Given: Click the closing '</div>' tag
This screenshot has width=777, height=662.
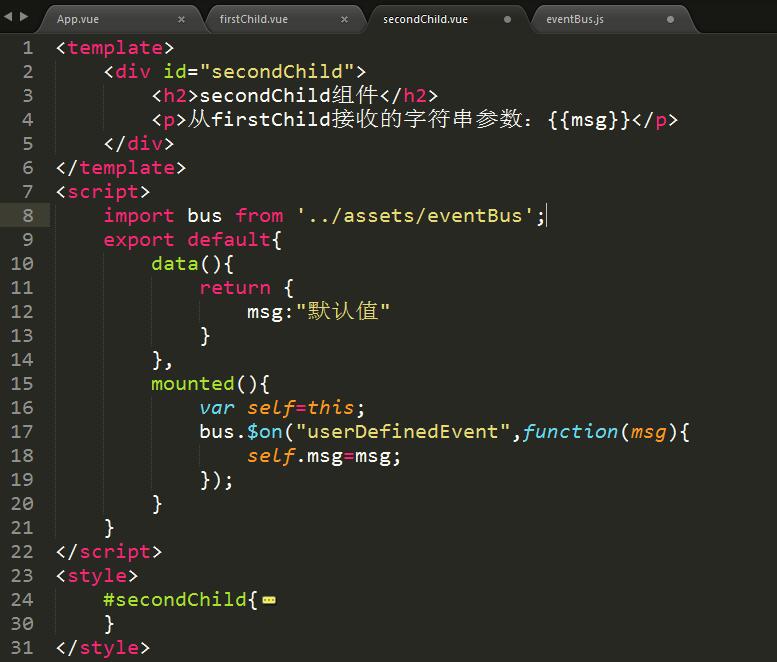Looking at the screenshot, I should pyautogui.click(x=139, y=144).
